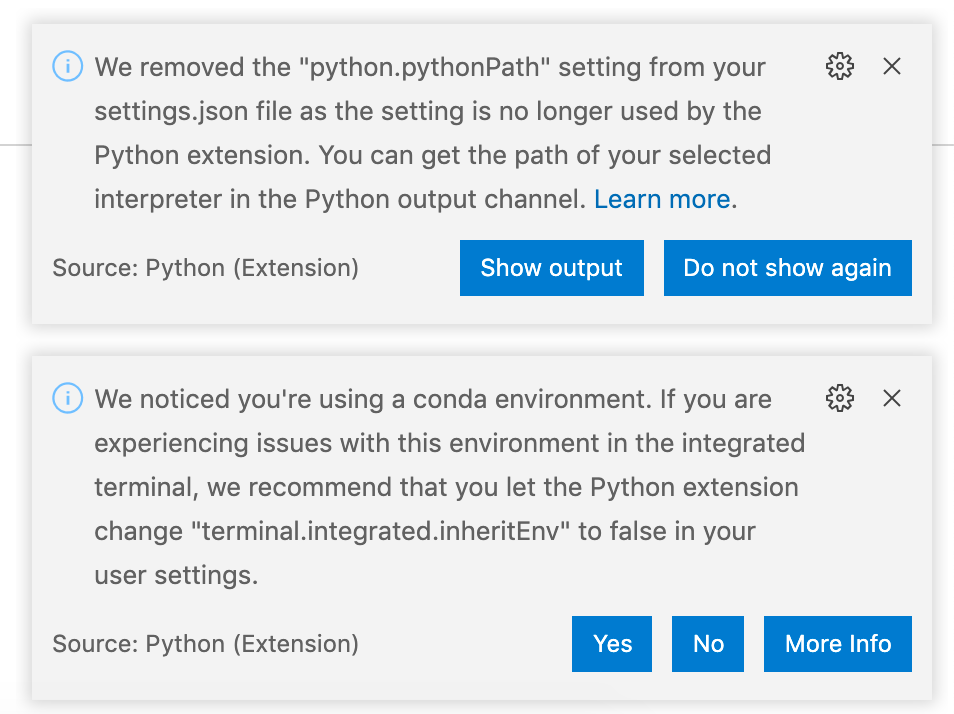Click info icon on pythonPath notification
Viewport: 954px width, 714px height.
coord(67,67)
